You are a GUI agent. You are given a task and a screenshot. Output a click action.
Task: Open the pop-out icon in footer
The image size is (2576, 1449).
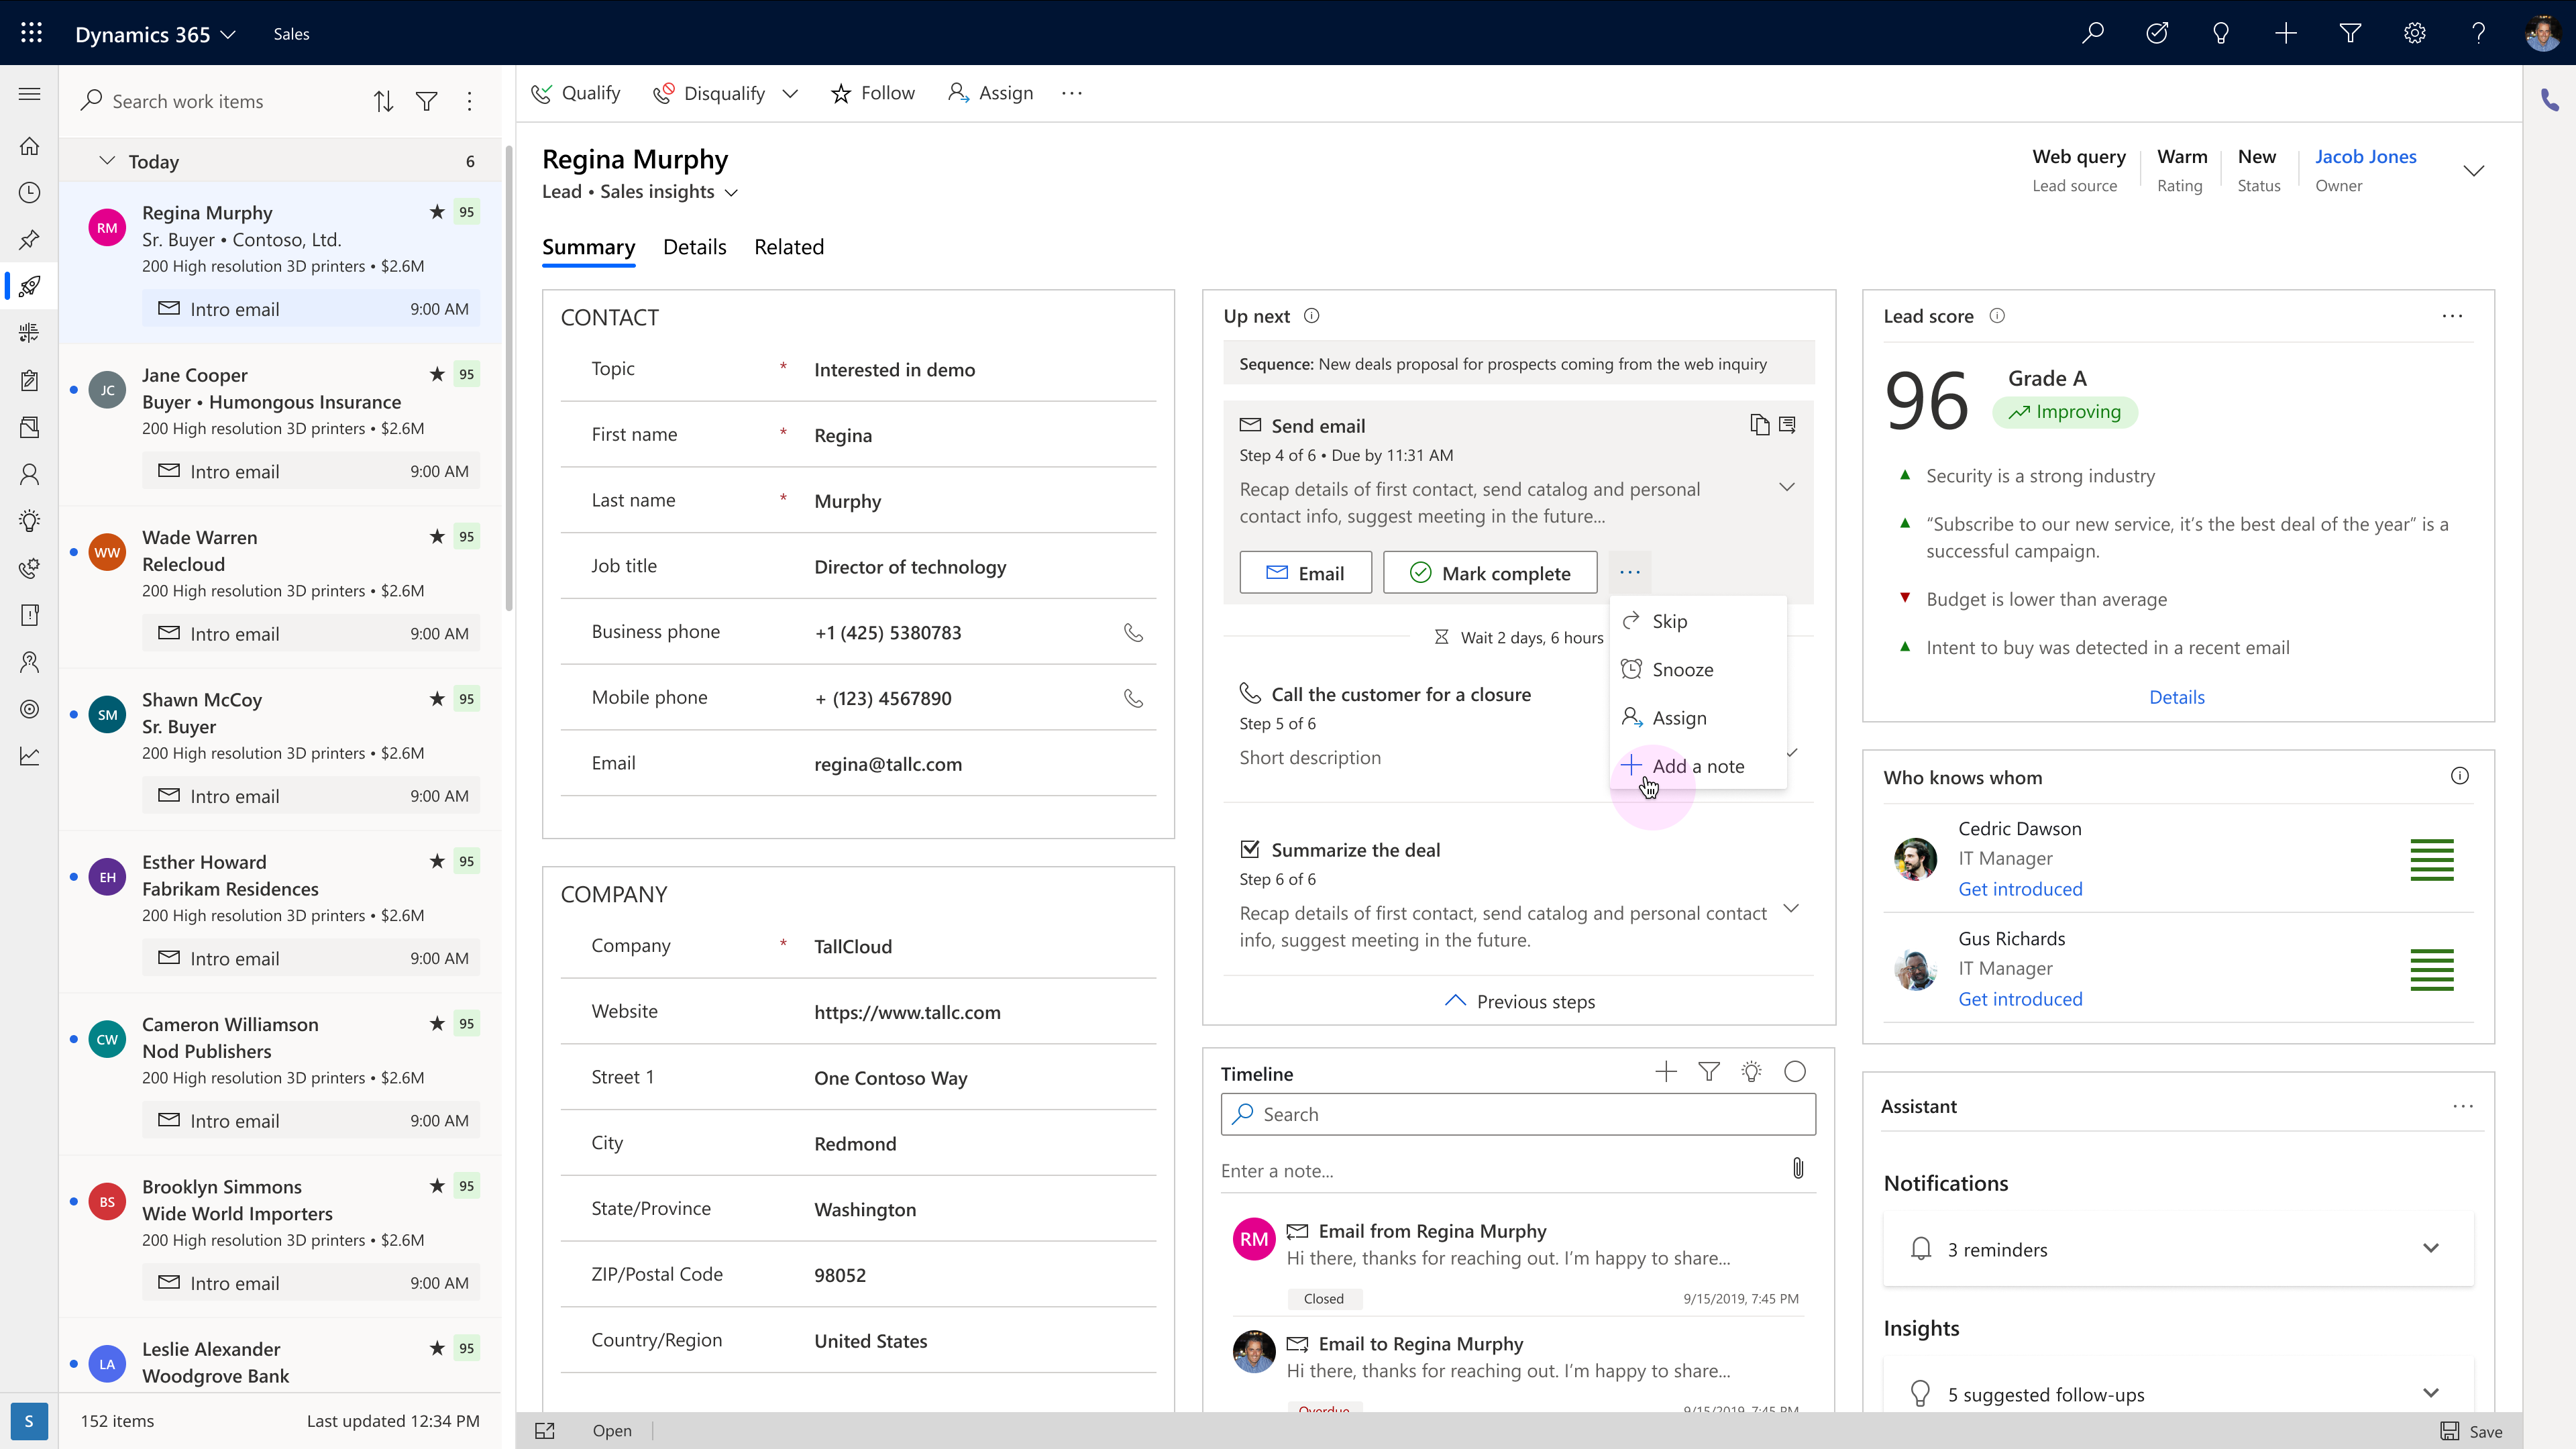pyautogui.click(x=545, y=1431)
